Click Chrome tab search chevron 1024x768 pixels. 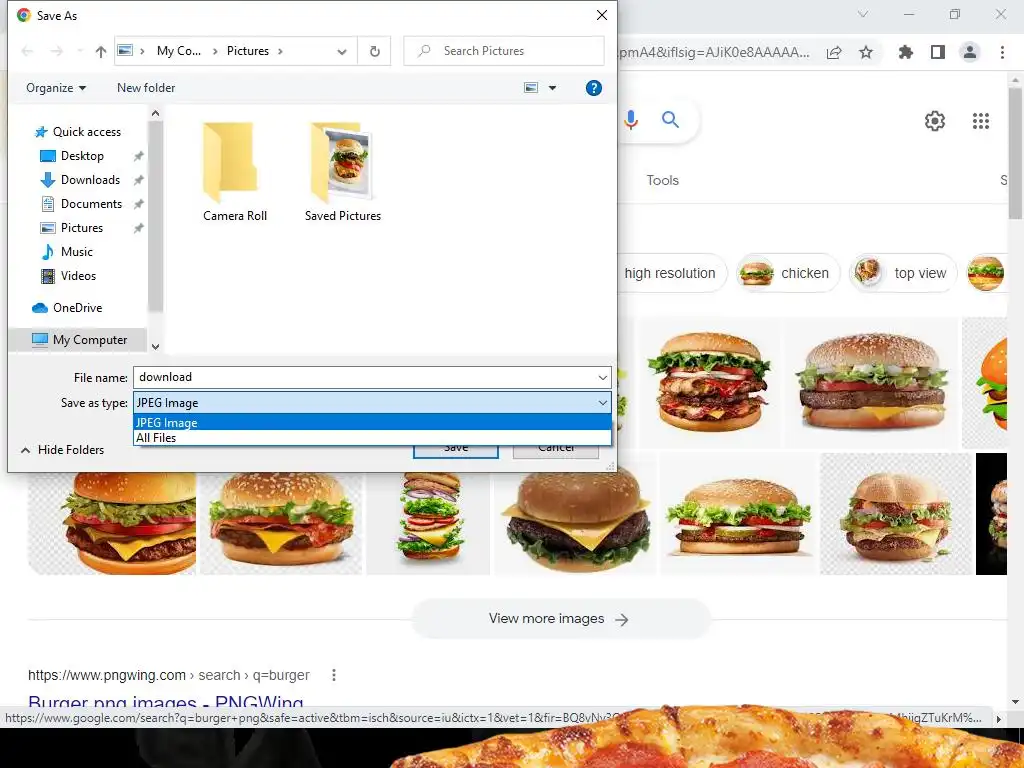tap(863, 14)
